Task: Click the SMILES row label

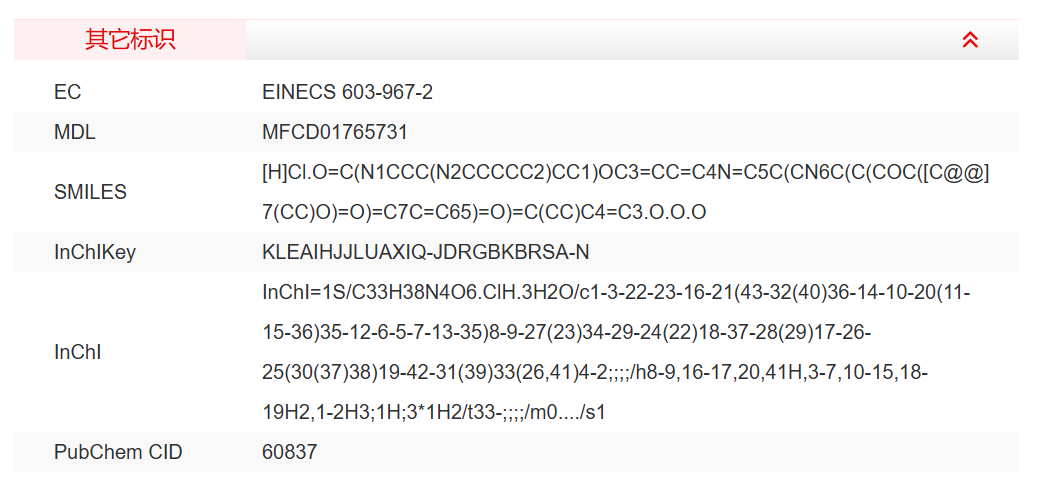Action: [90, 192]
